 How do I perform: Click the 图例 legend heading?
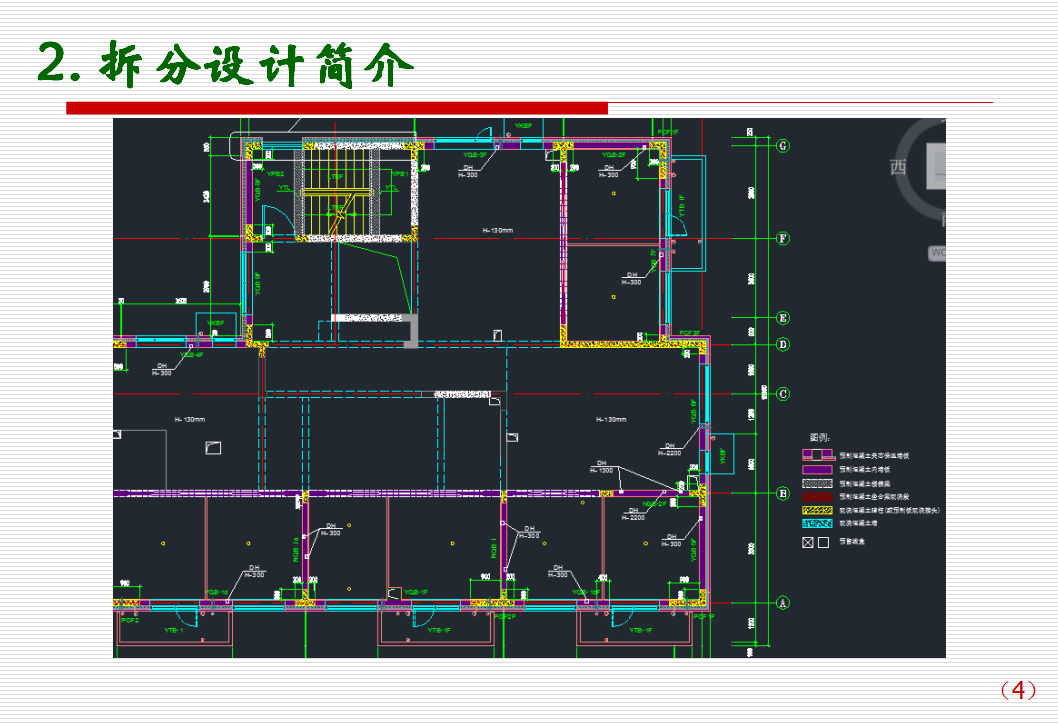tap(820, 438)
